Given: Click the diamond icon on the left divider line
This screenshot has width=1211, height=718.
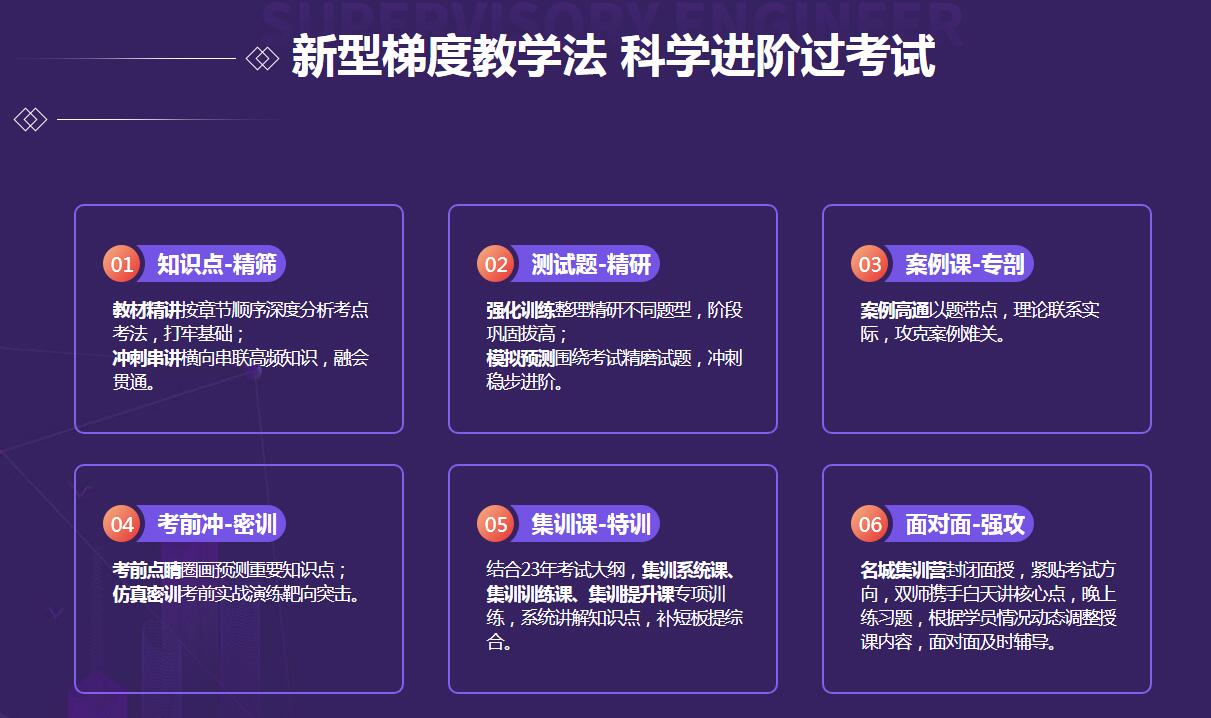Looking at the screenshot, I should pos(30,120).
